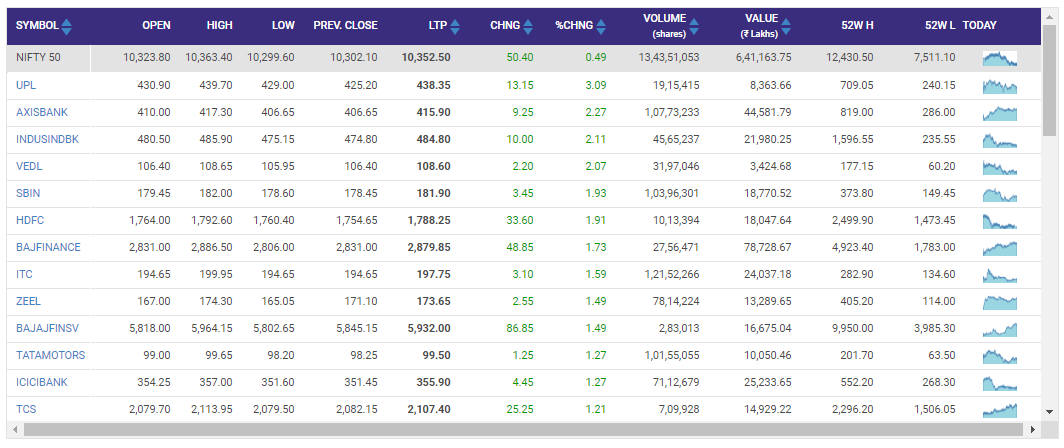Select TATAMOTORS open price 99.00
The width and height of the screenshot is (1064, 448).
(x=158, y=356)
